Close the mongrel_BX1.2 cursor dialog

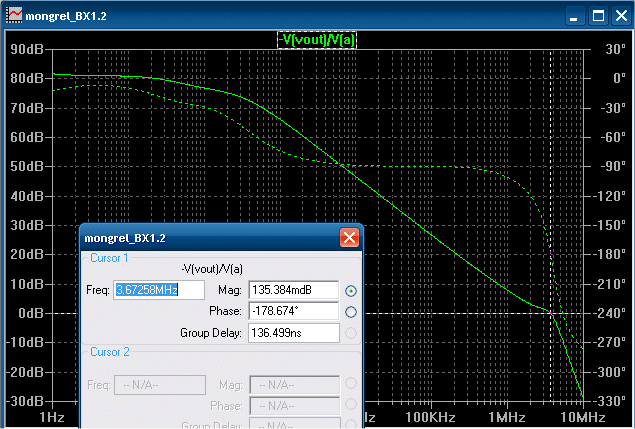tap(349, 237)
